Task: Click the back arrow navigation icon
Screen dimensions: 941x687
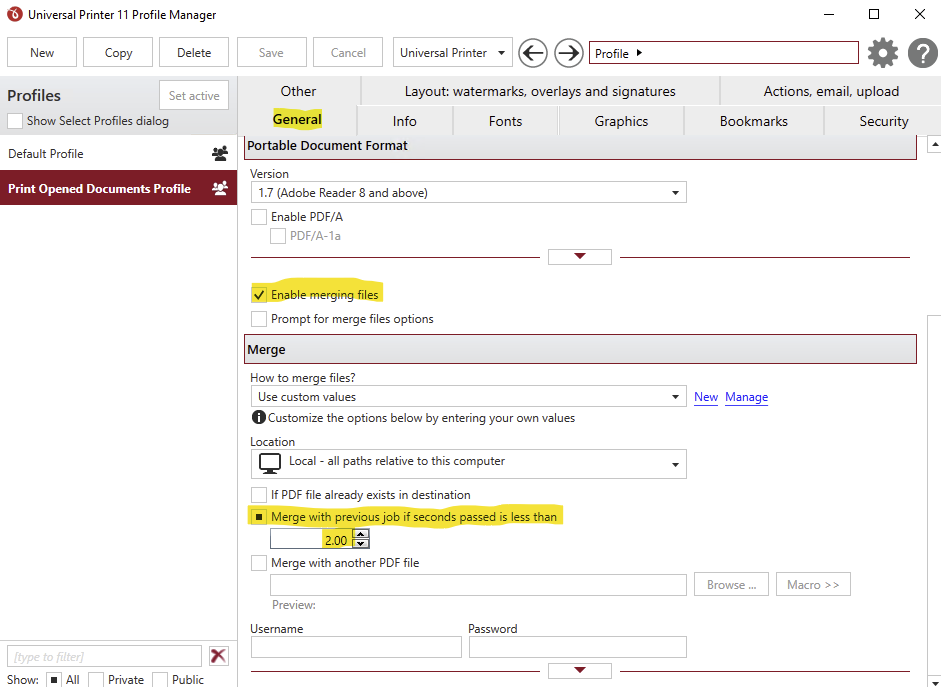Action: pyautogui.click(x=533, y=53)
